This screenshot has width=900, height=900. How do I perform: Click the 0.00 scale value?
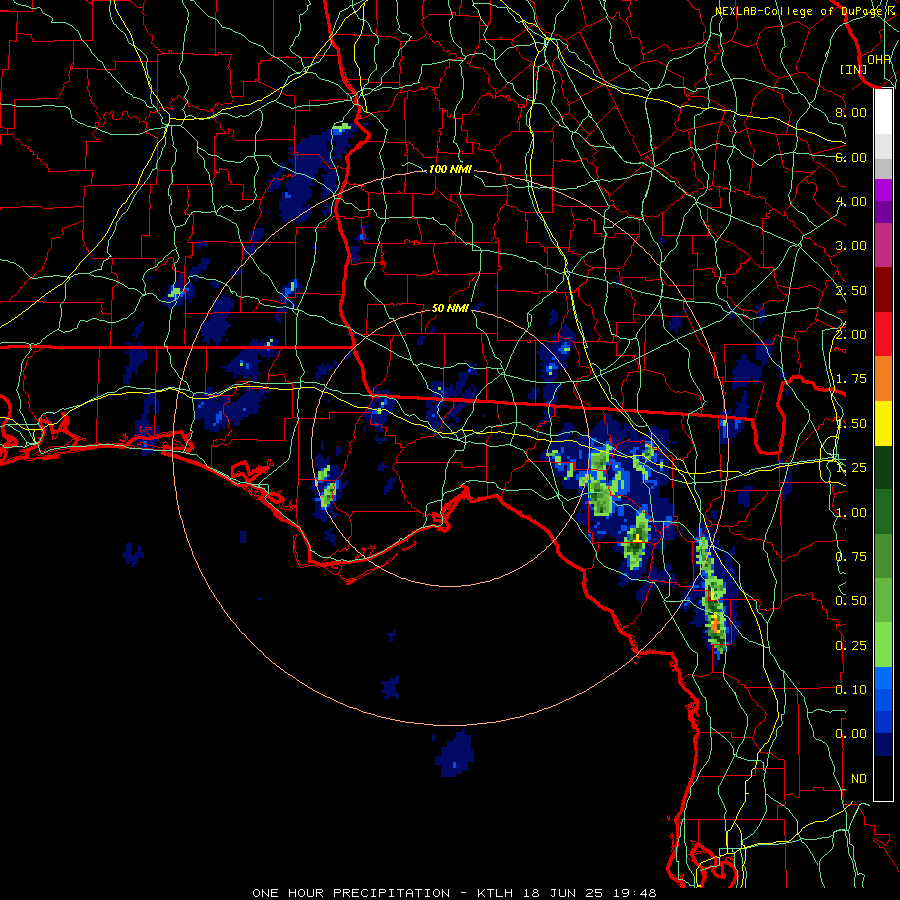851,734
